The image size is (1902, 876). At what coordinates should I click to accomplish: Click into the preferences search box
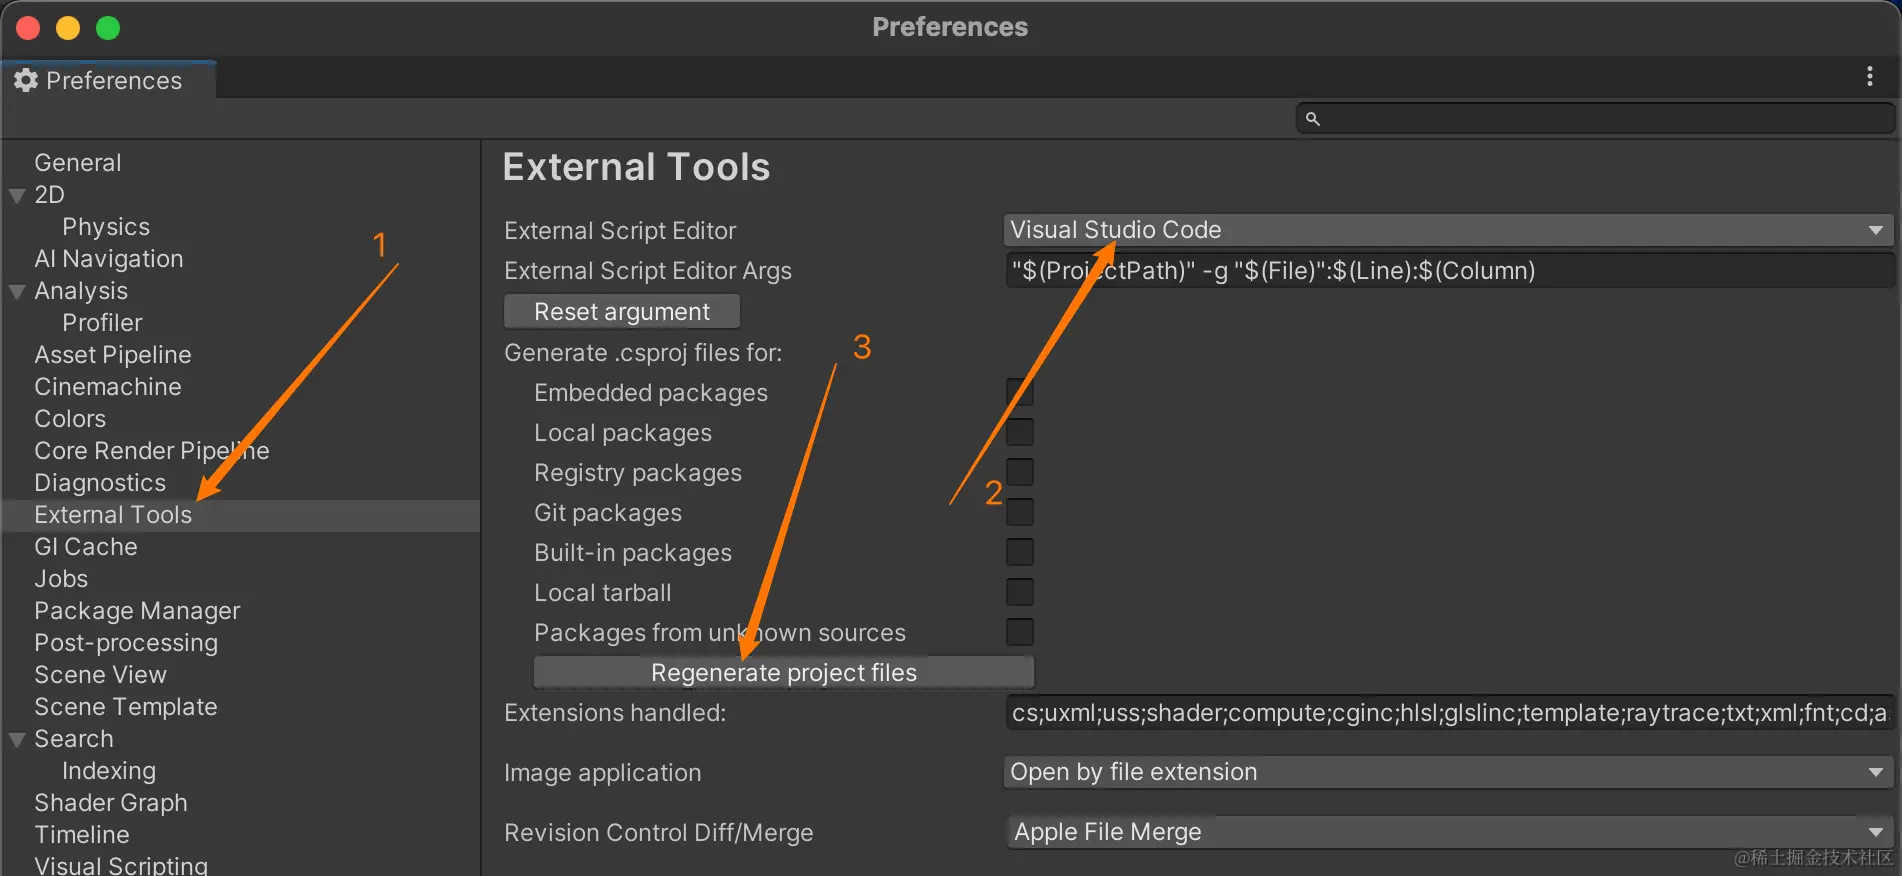pyautogui.click(x=1595, y=119)
